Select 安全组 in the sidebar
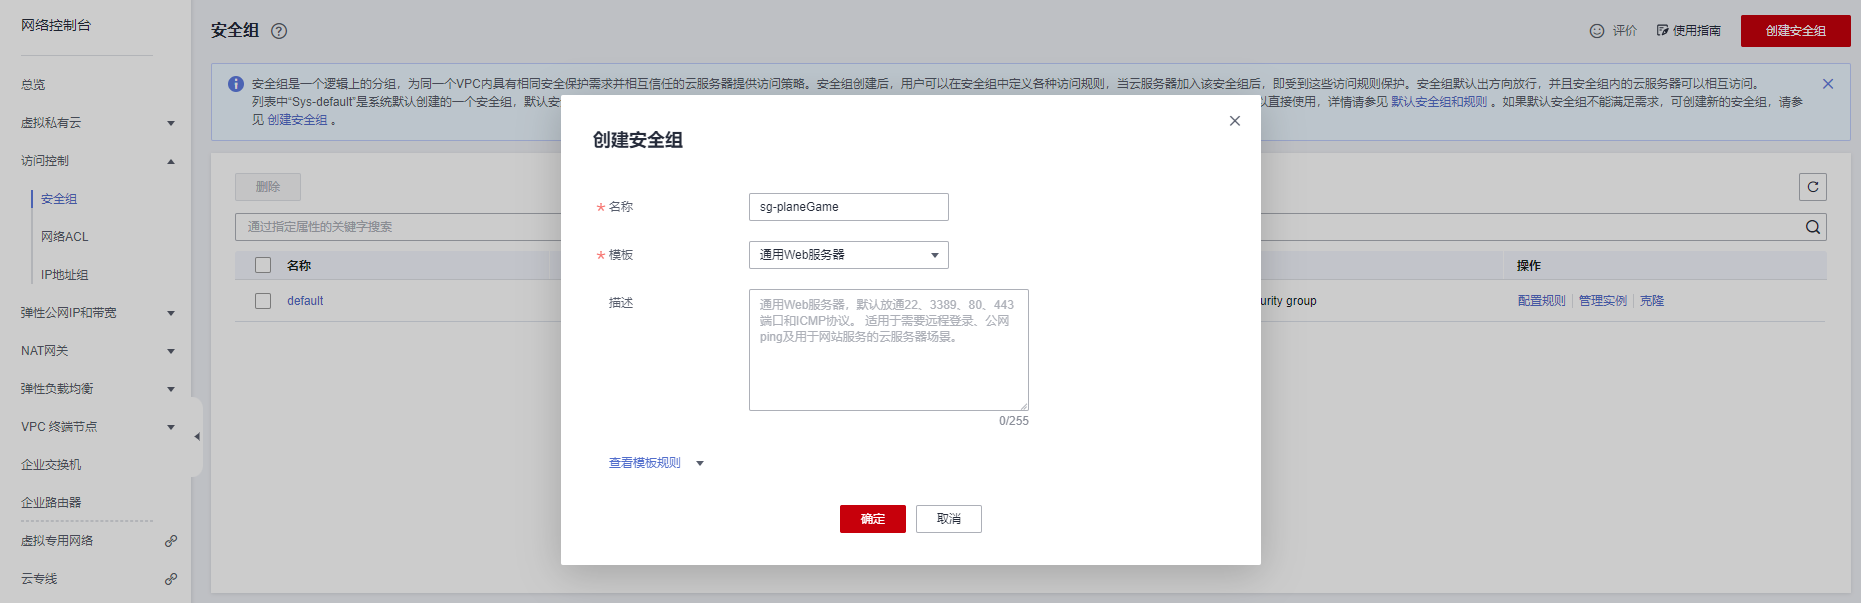This screenshot has width=1861, height=603. 59,199
